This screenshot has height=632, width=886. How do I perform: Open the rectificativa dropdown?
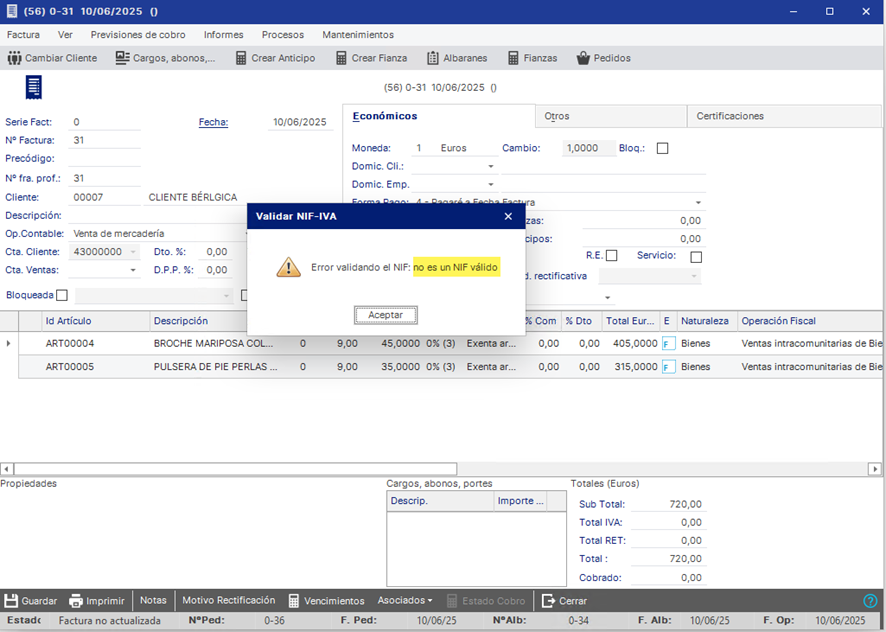(694, 276)
